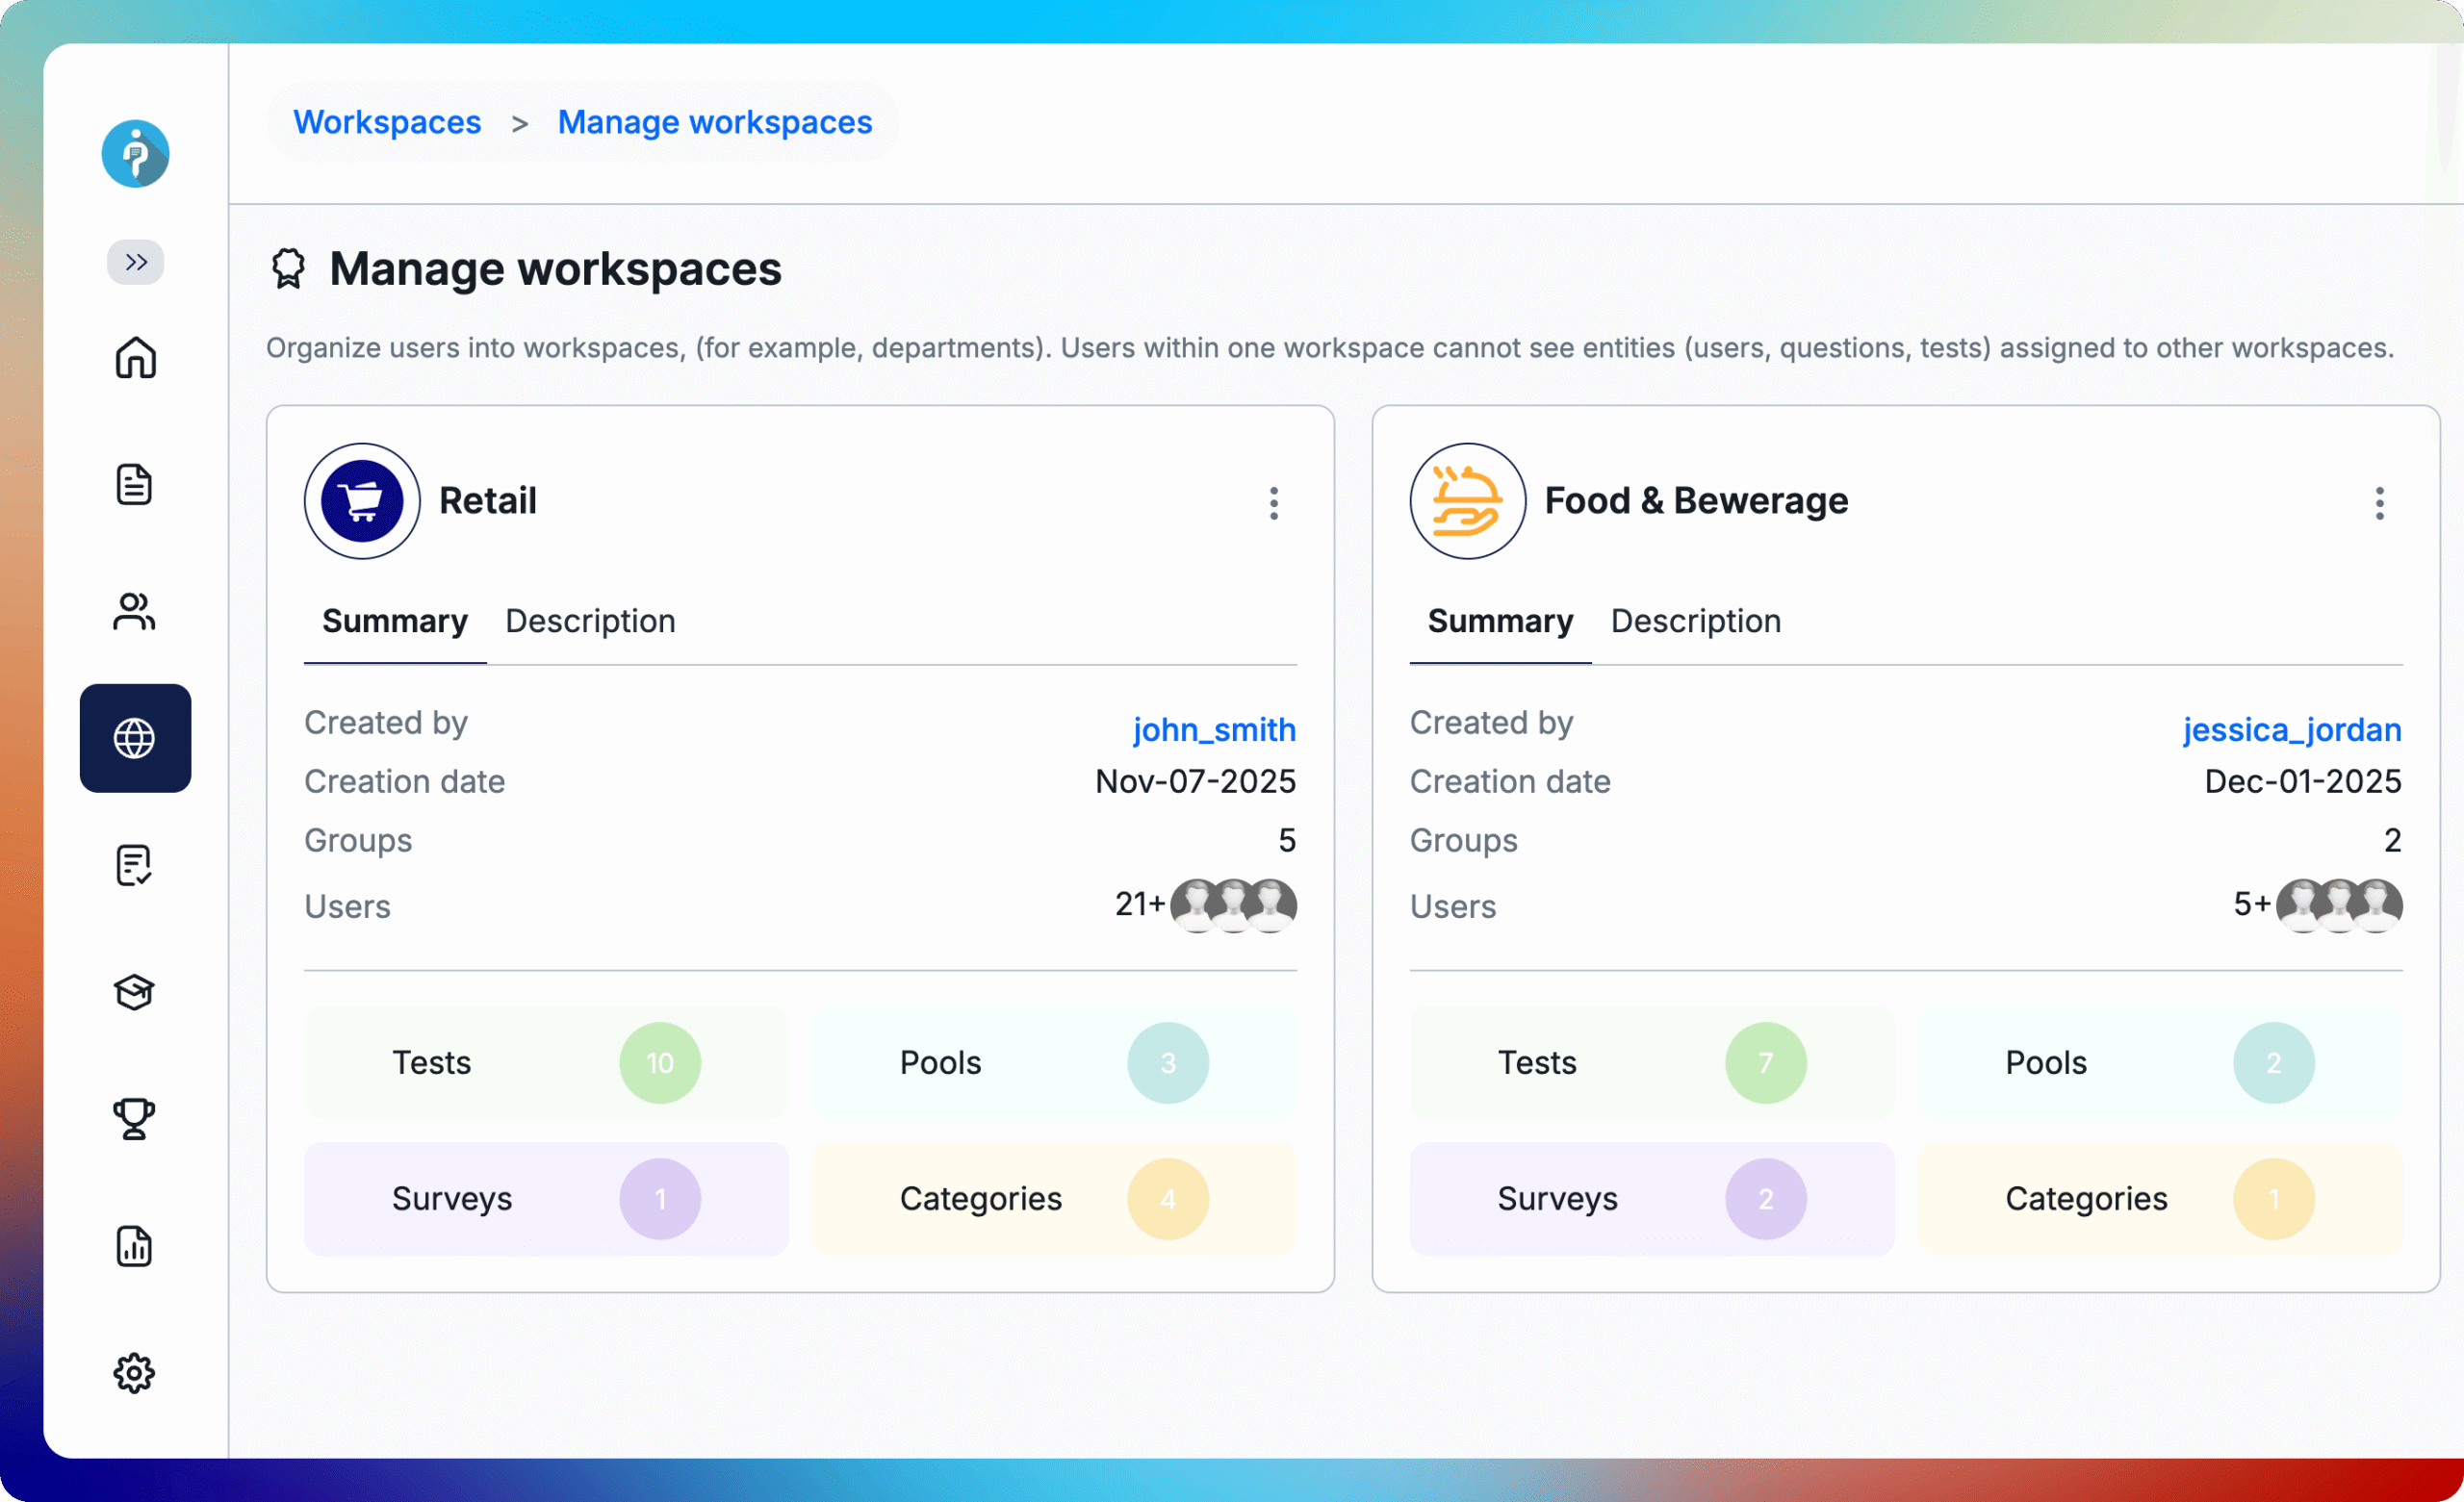2464x1502 pixels.
Task: Switch to Description tab on Retail card
Action: 590,620
